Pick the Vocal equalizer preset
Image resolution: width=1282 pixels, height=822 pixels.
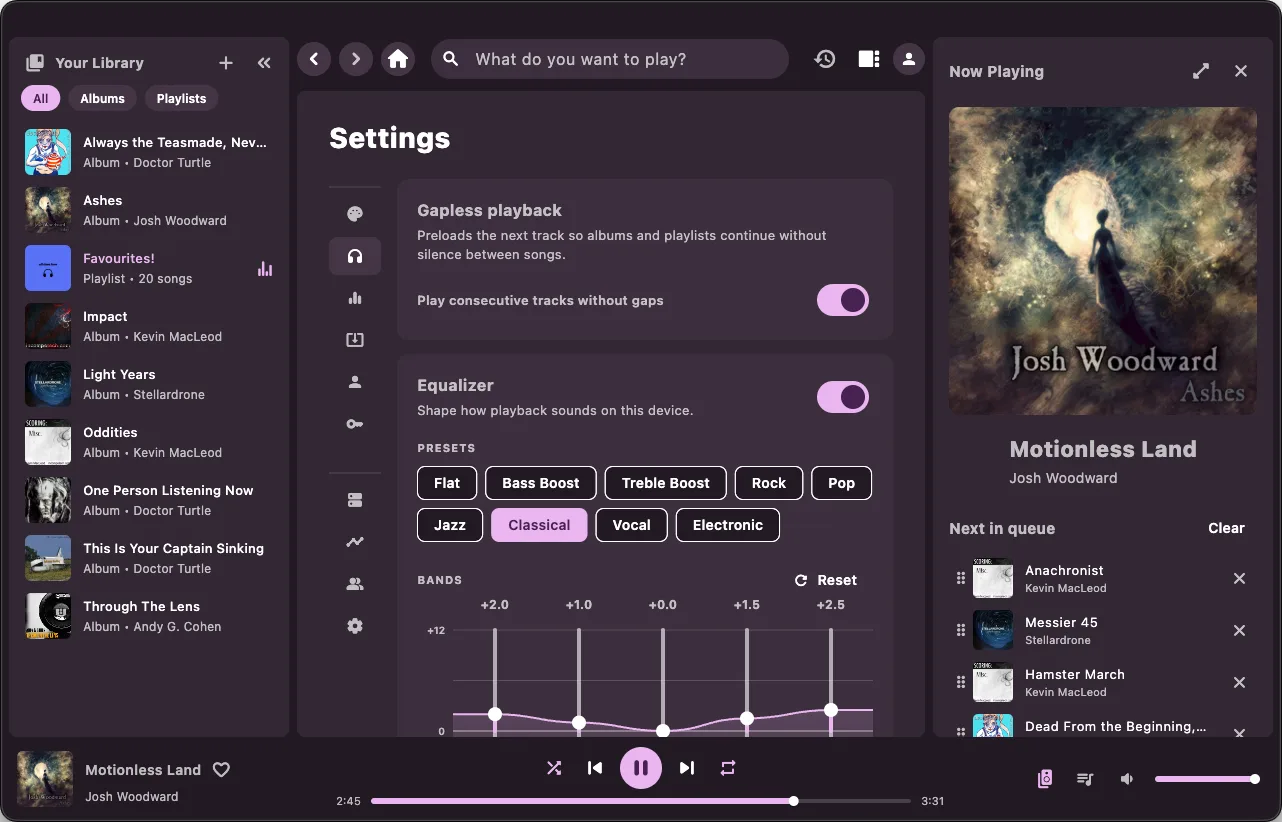[632, 525]
